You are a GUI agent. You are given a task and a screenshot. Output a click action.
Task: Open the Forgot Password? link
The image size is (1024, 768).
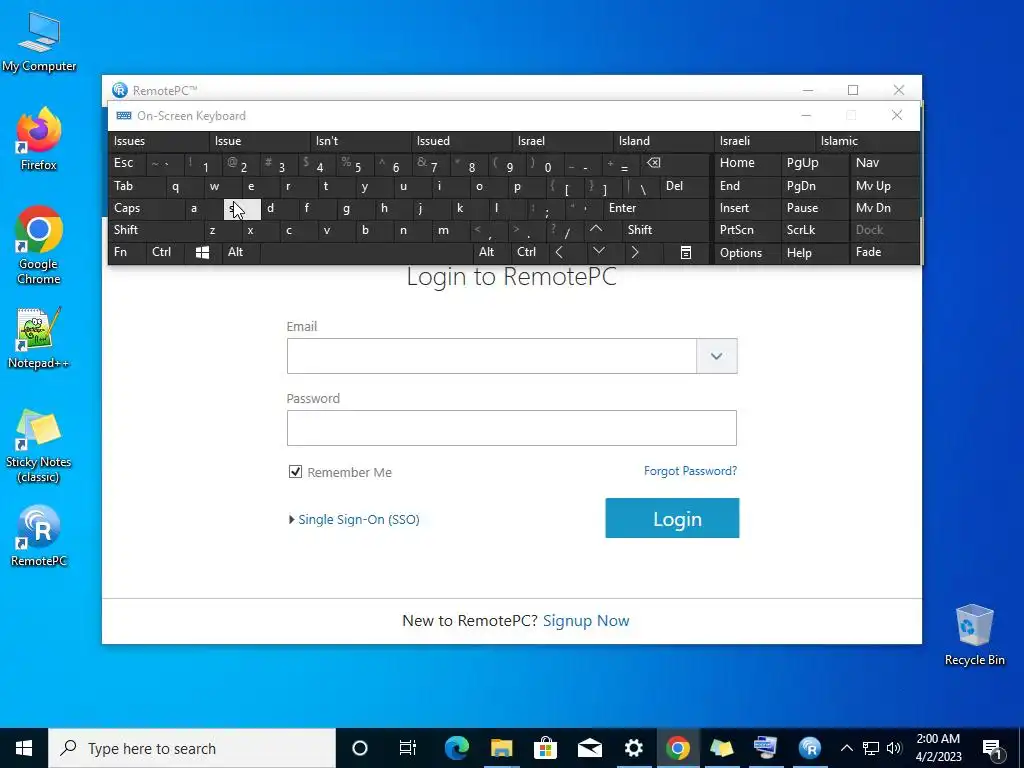[690, 471]
